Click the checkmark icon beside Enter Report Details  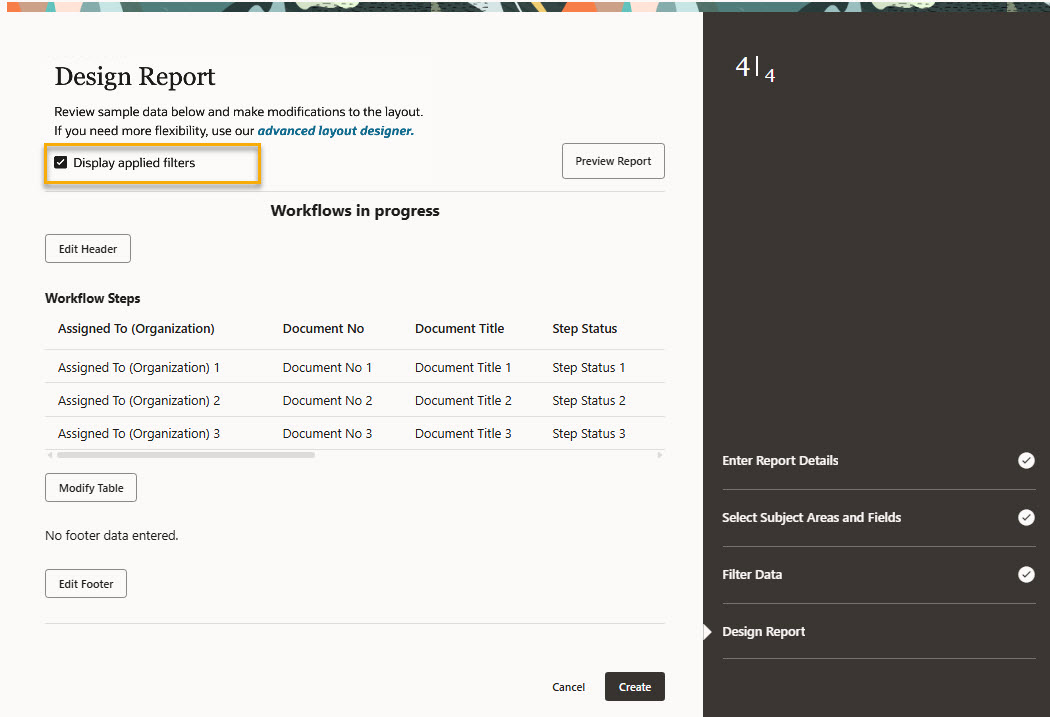coord(1026,461)
